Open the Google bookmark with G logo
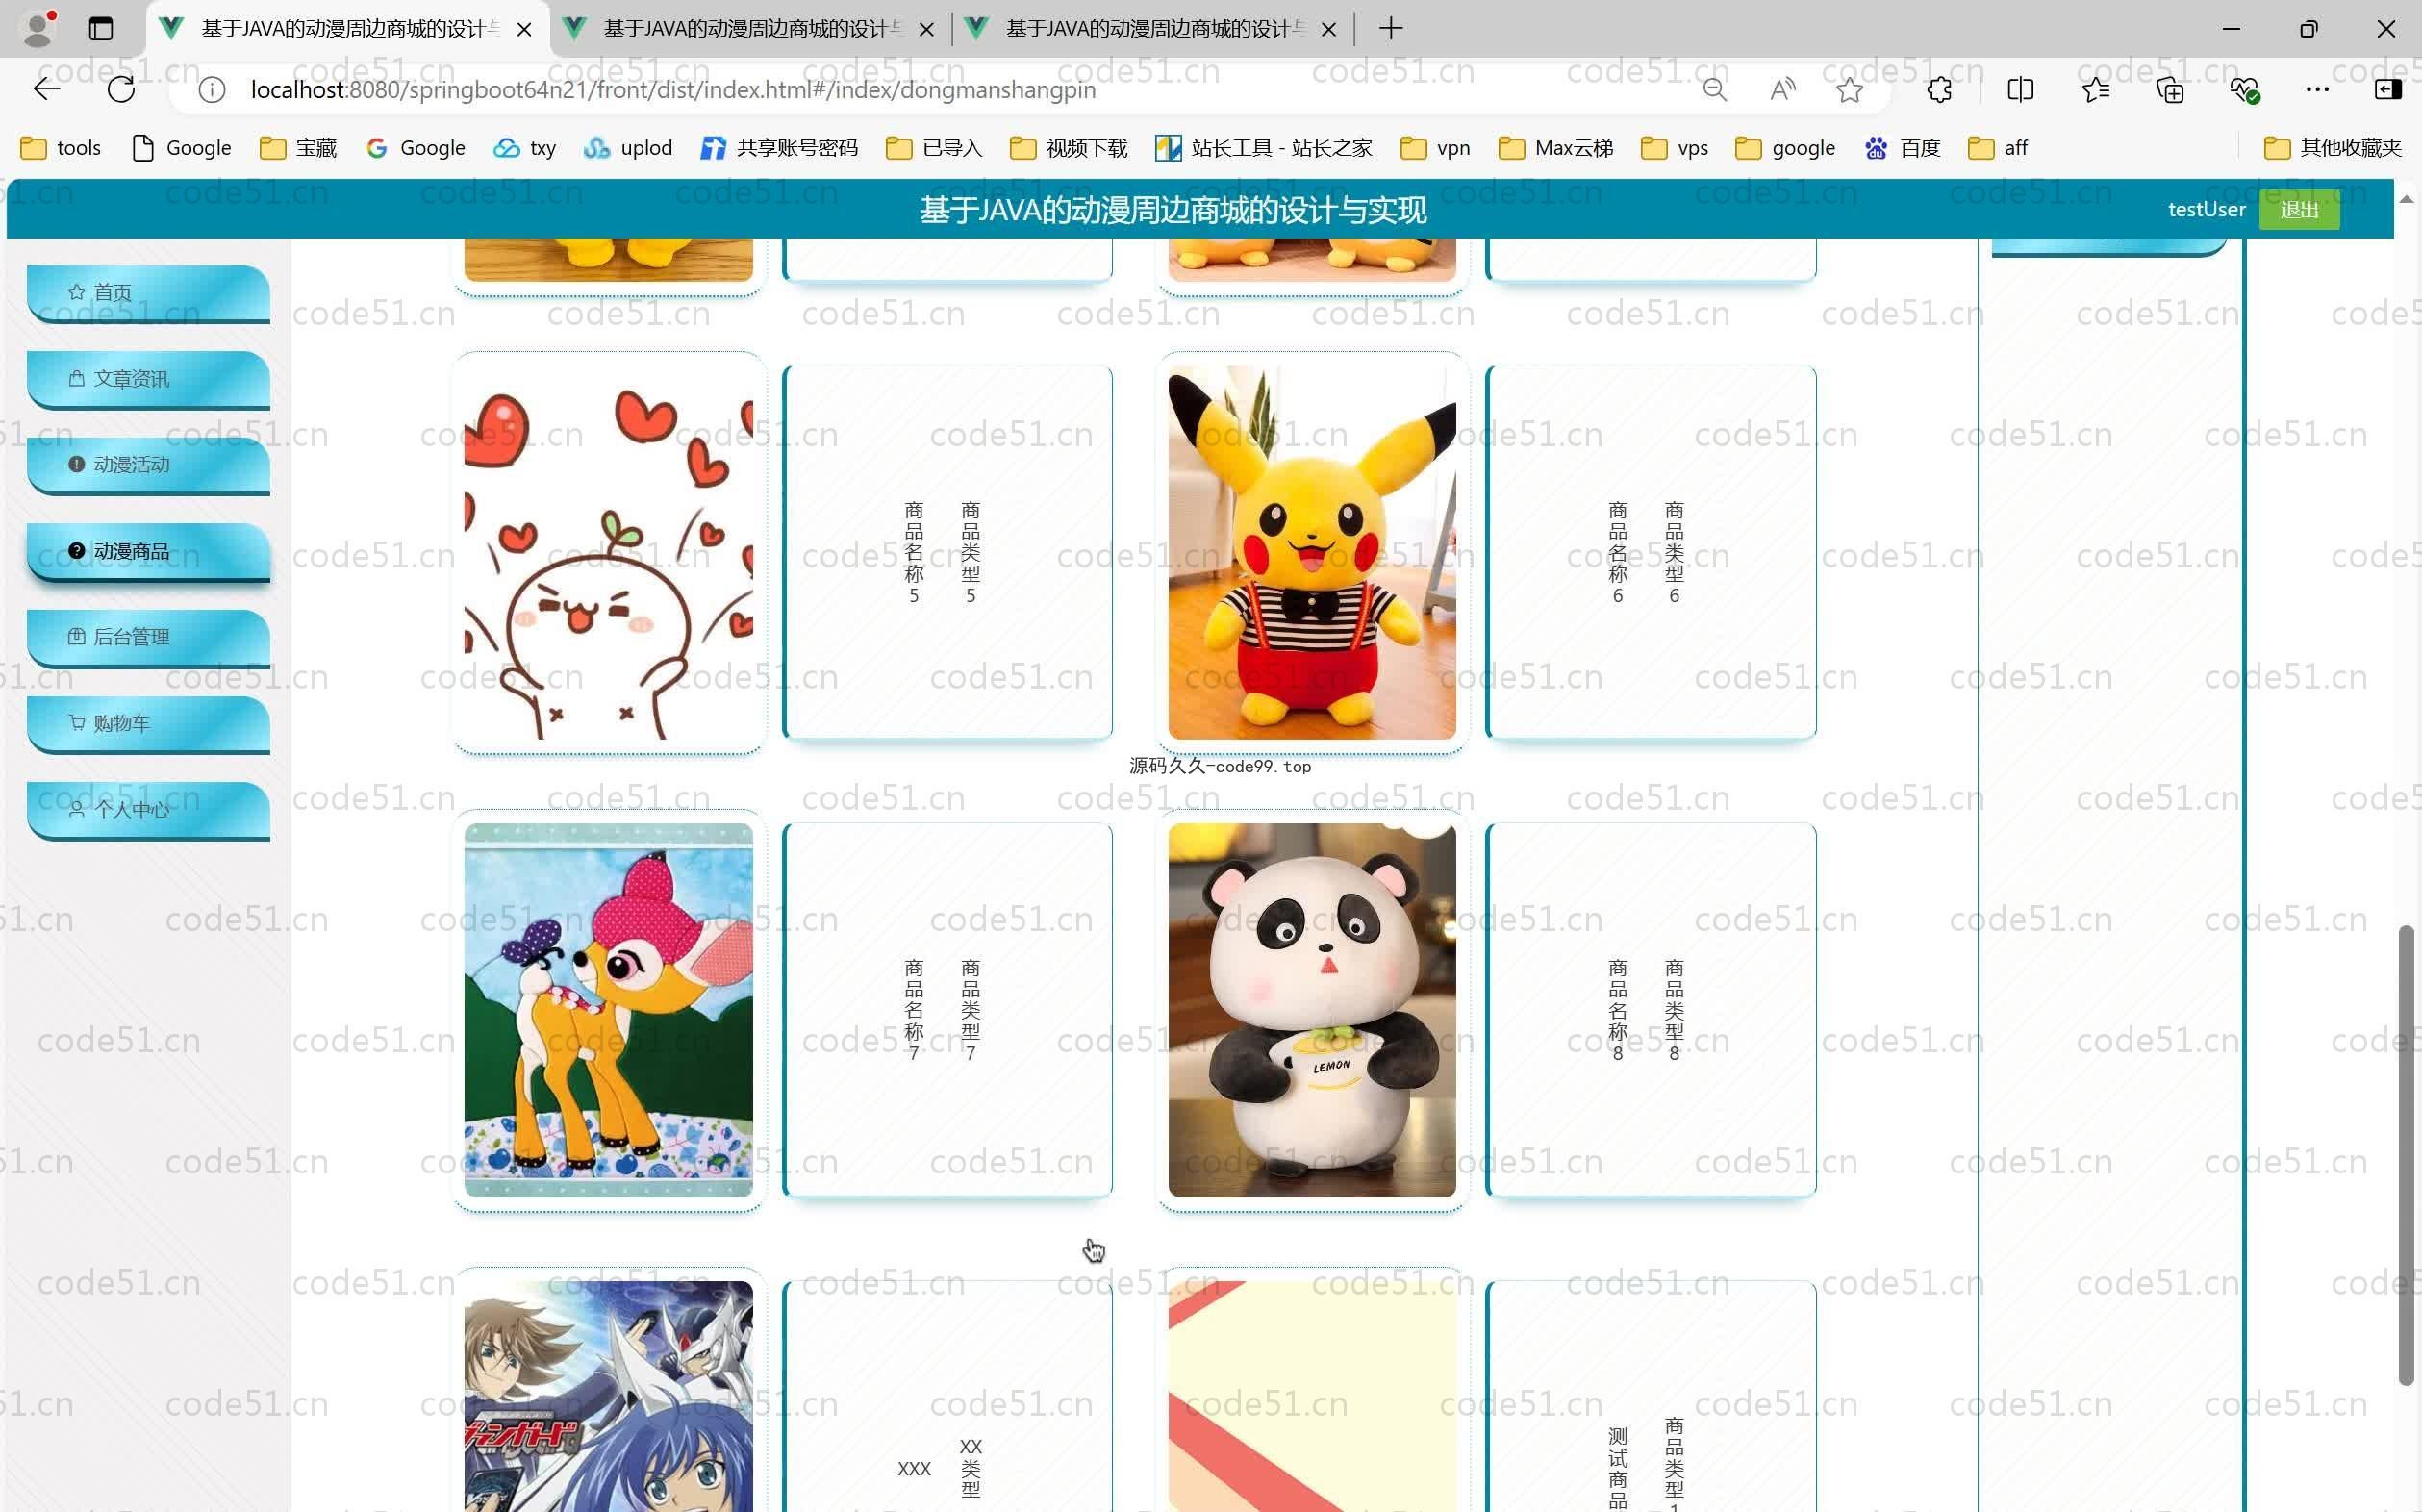 [x=416, y=148]
